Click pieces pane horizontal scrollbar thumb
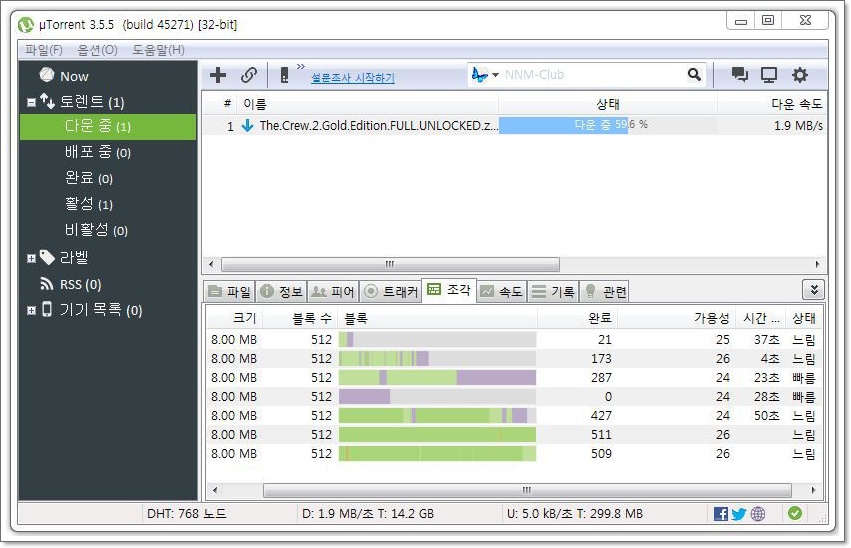Image resolution: width=851 pixels, height=548 pixels. (x=527, y=490)
